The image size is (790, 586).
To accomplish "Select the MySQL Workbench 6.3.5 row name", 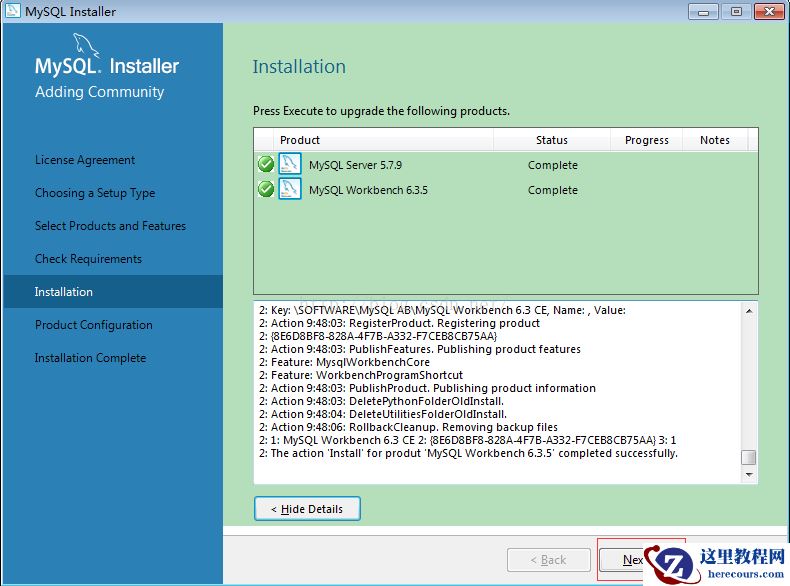I will tap(368, 190).
